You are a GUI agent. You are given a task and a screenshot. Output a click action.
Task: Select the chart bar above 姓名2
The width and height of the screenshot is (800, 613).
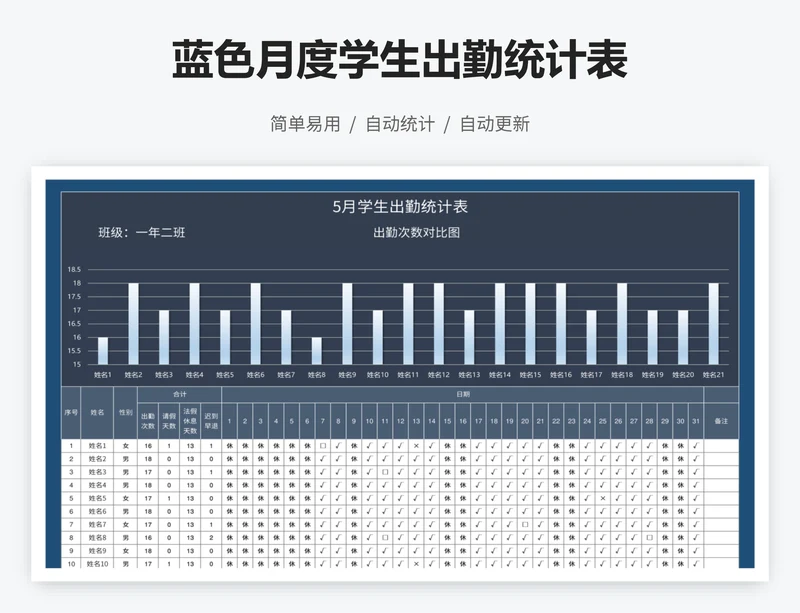[133, 324]
